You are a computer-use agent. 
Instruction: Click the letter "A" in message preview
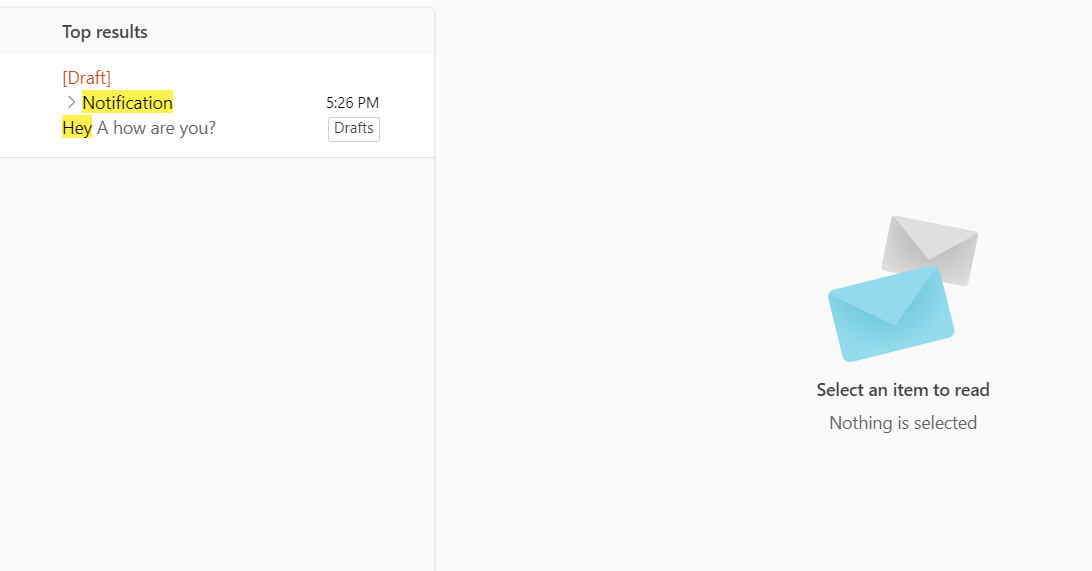click(102, 128)
